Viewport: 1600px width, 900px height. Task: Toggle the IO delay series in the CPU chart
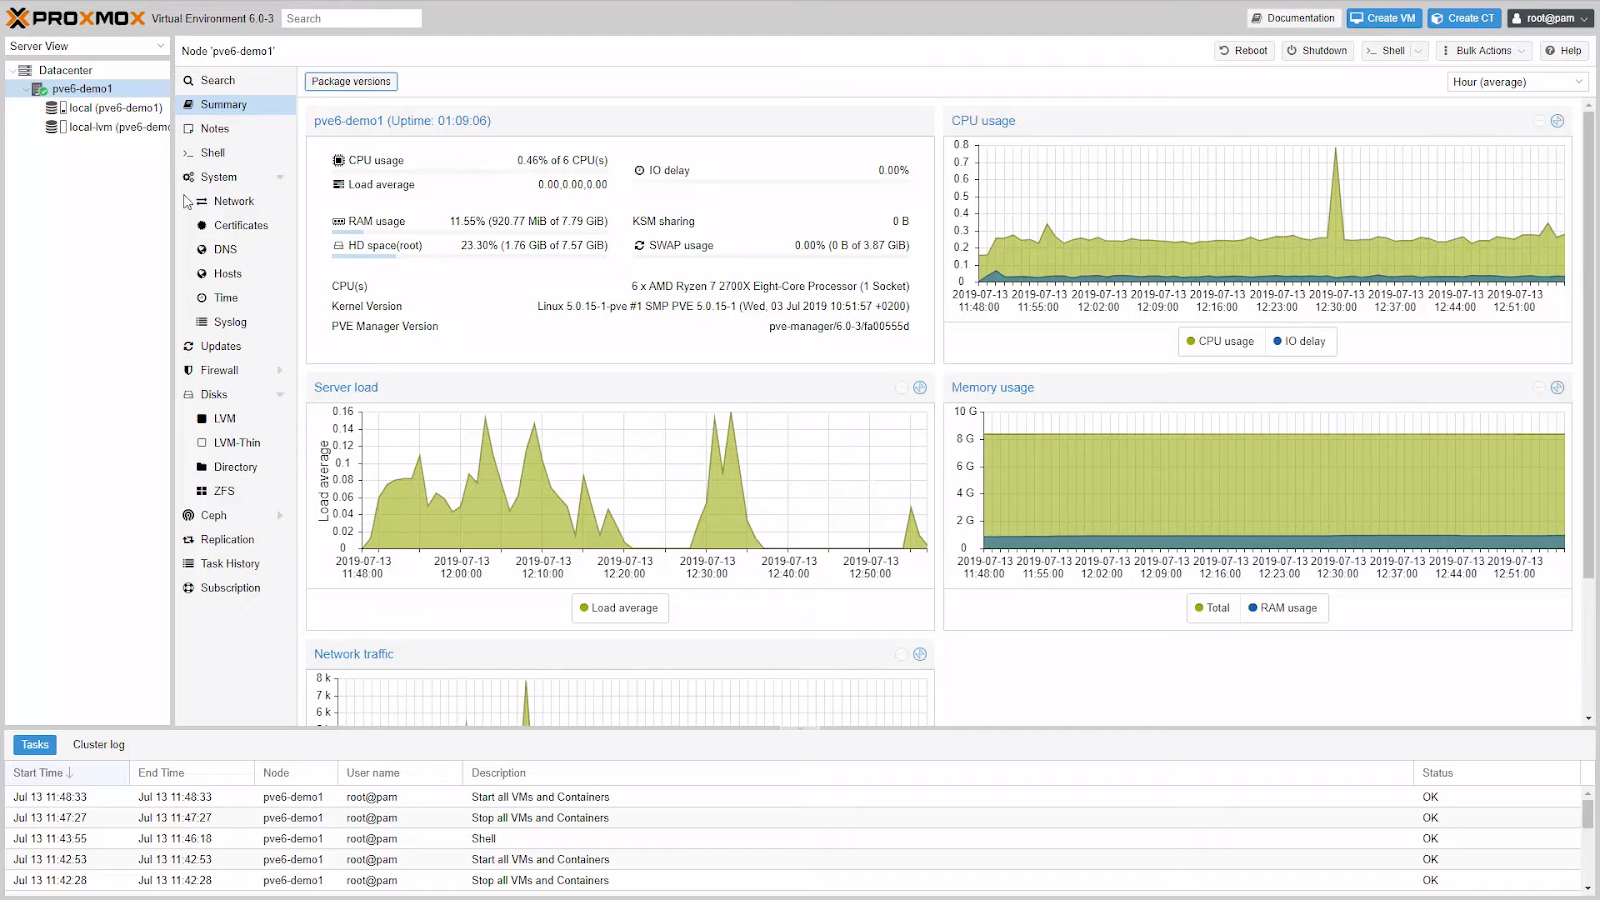(1300, 341)
